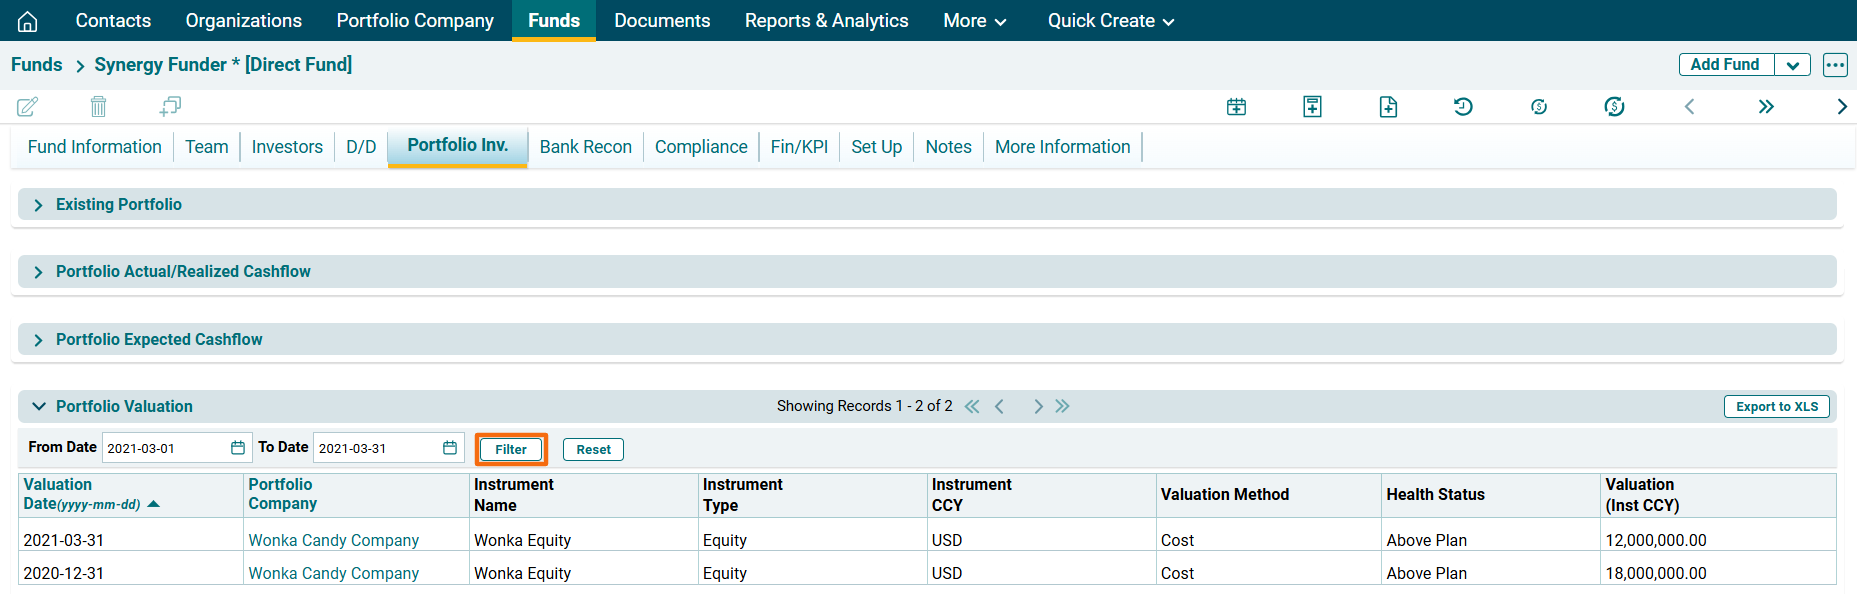Open the Quick Create menu

[x=1110, y=21]
